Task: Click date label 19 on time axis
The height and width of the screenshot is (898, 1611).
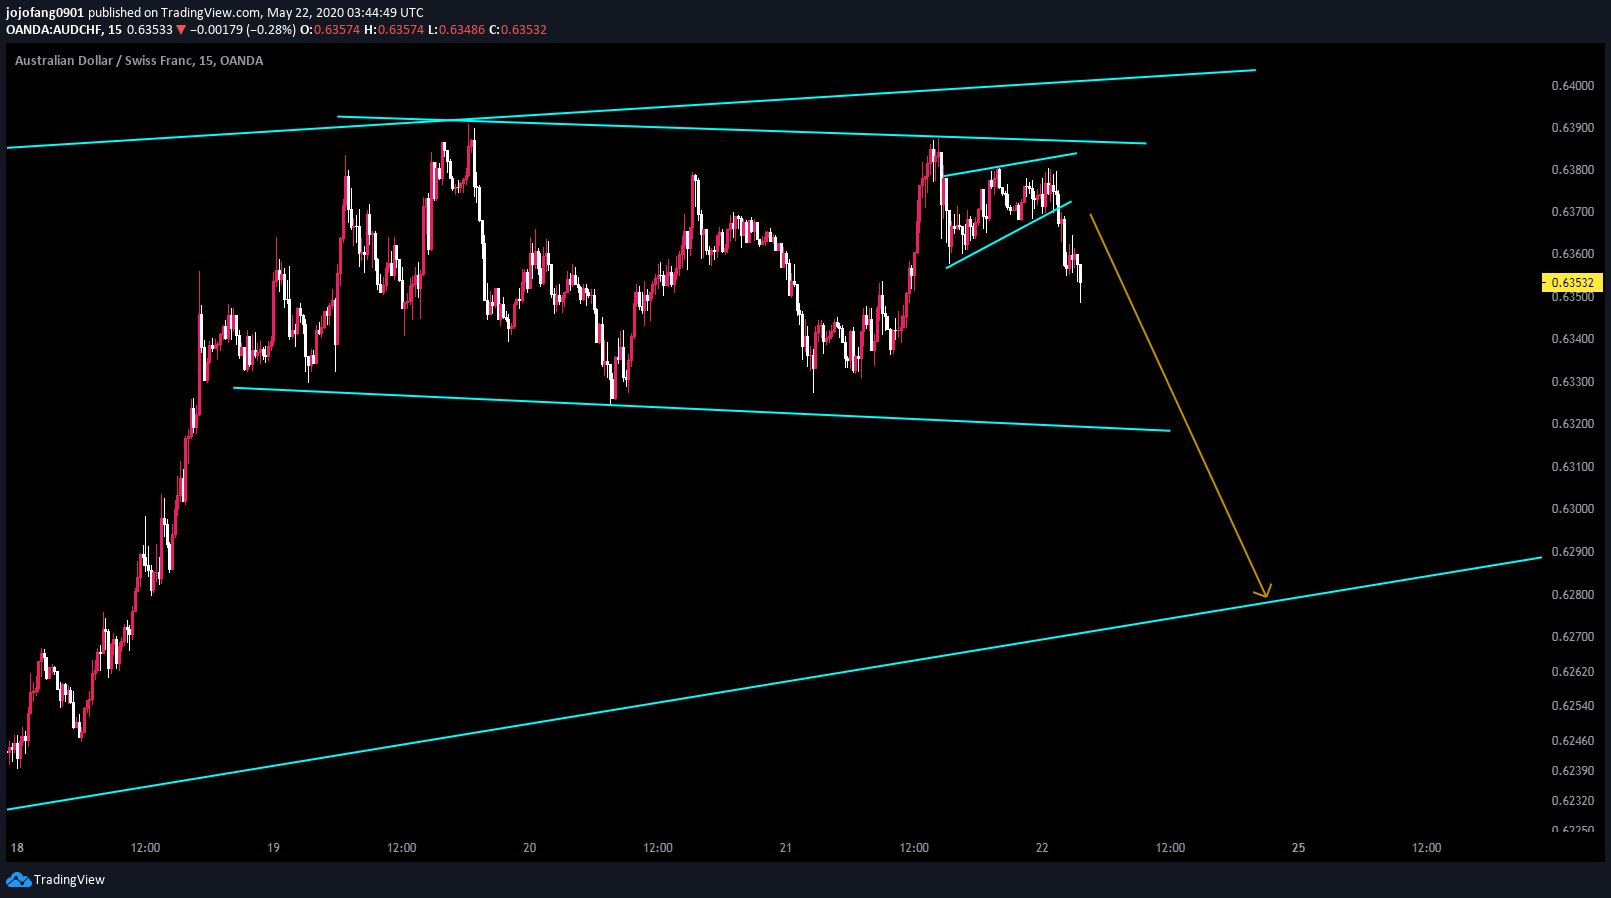Action: point(273,848)
